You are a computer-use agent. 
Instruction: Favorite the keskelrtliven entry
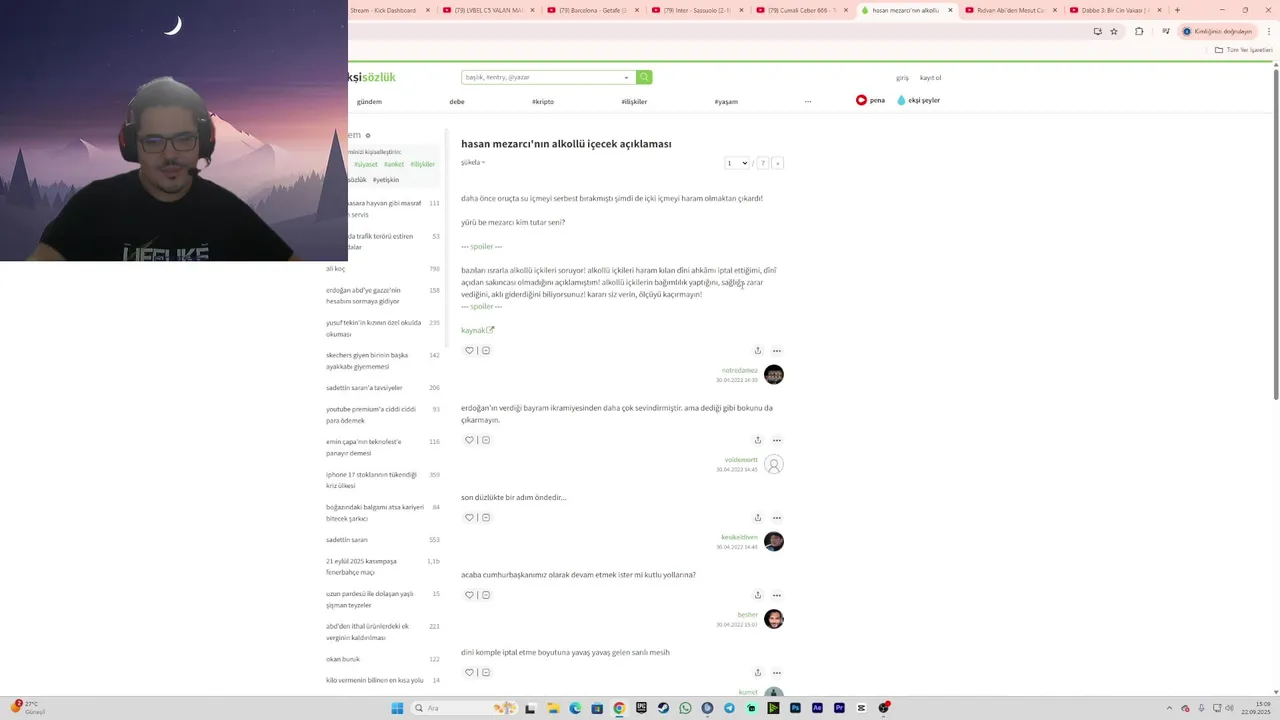click(x=469, y=517)
